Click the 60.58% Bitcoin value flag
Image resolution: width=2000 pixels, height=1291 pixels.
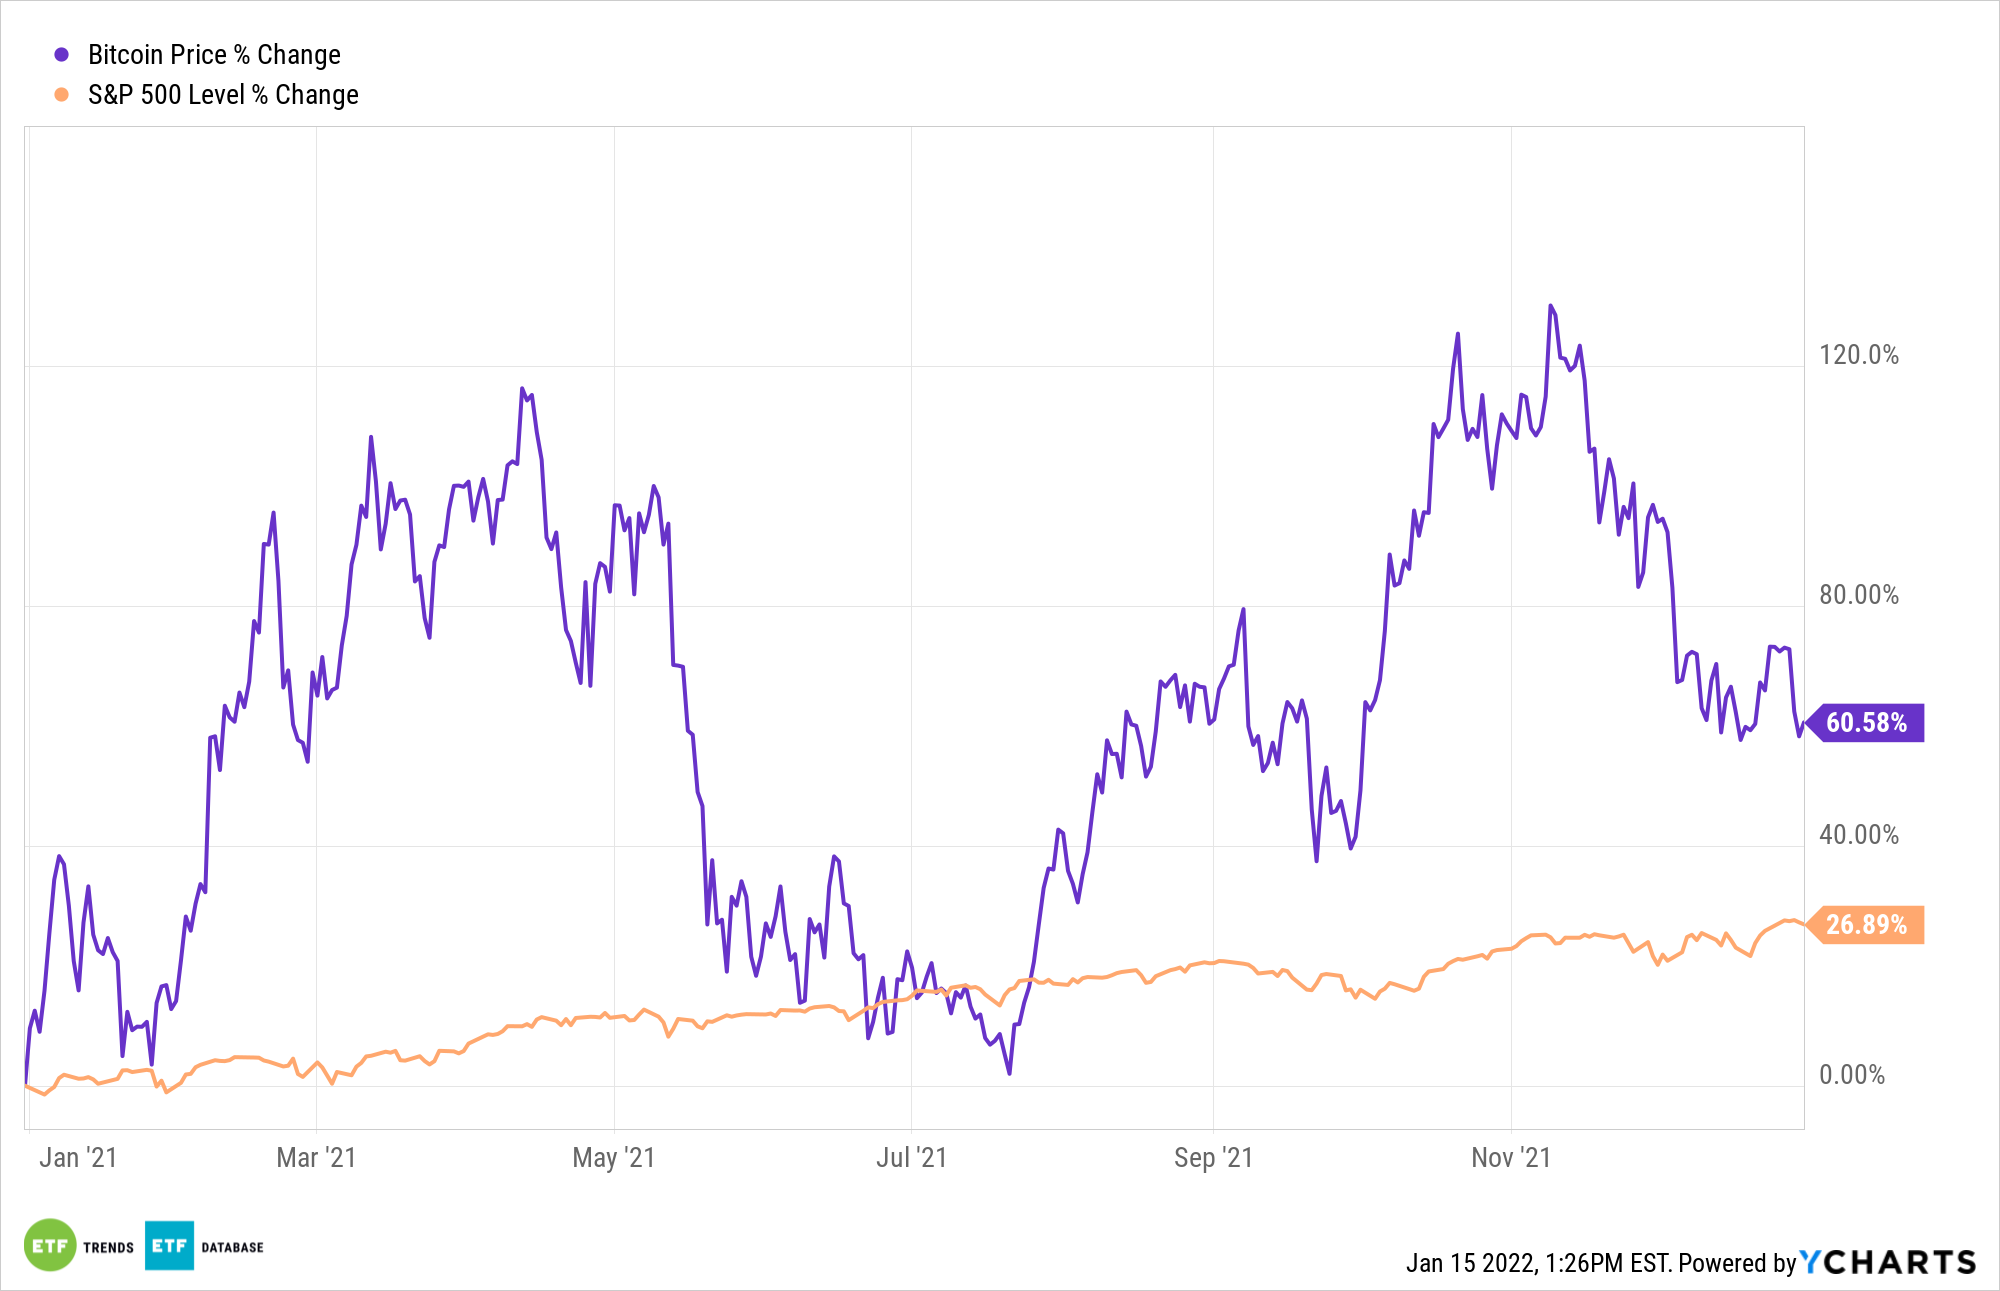coord(1866,723)
